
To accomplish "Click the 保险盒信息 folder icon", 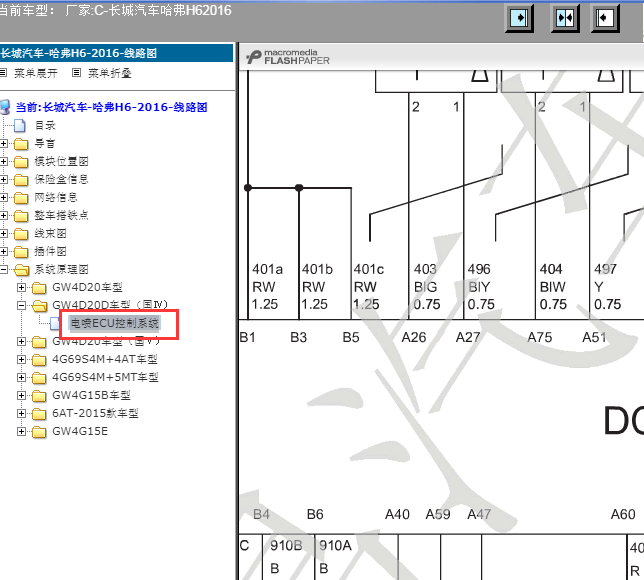I will point(21,180).
